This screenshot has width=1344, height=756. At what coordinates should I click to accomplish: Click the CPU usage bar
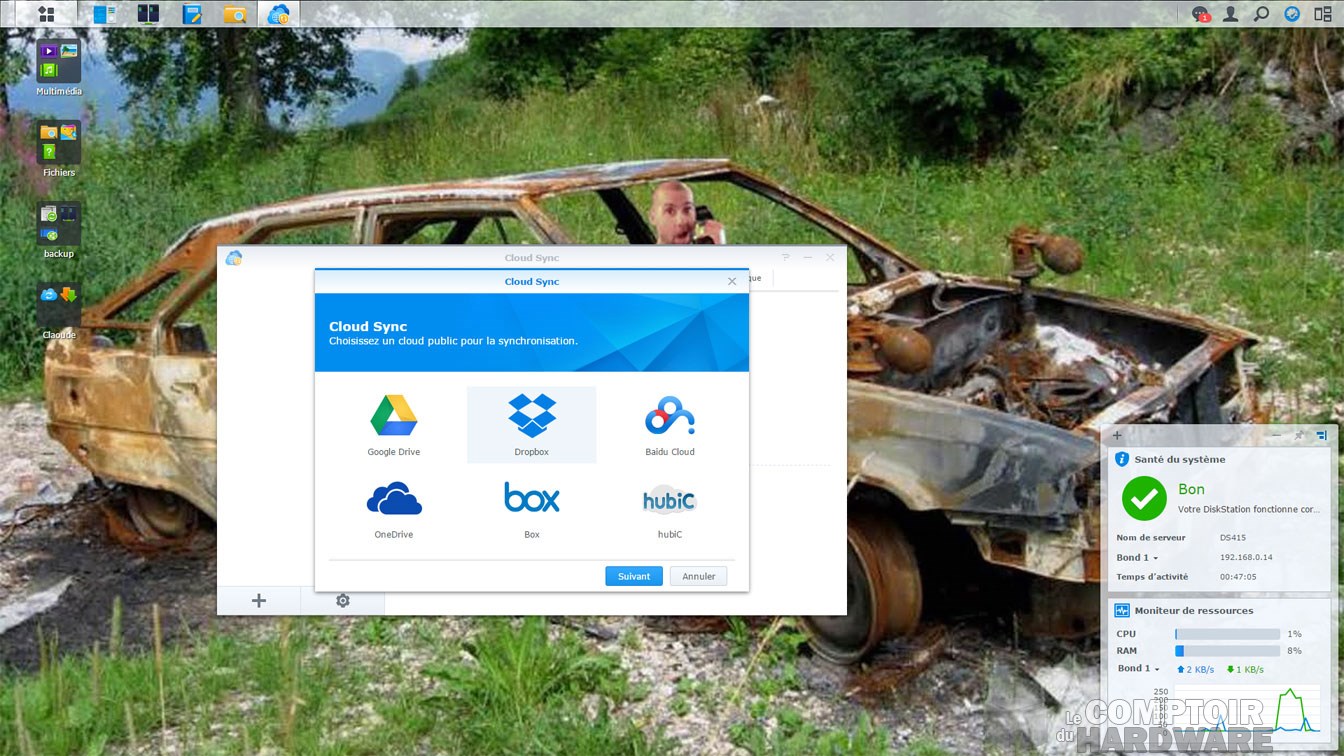1227,634
